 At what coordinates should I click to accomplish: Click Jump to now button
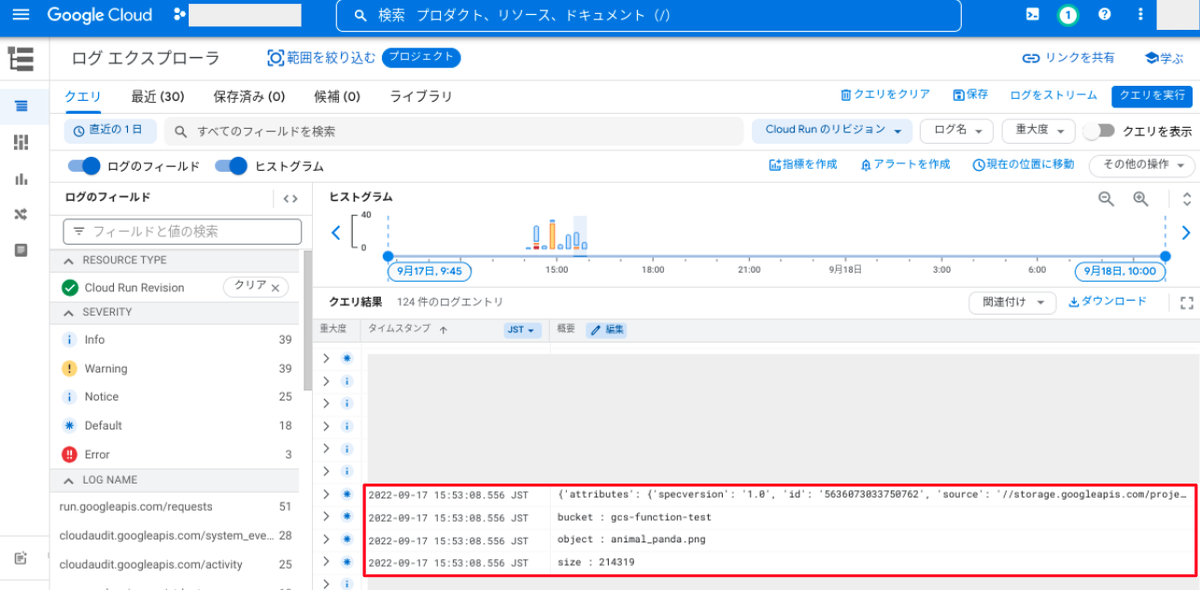(1023, 165)
